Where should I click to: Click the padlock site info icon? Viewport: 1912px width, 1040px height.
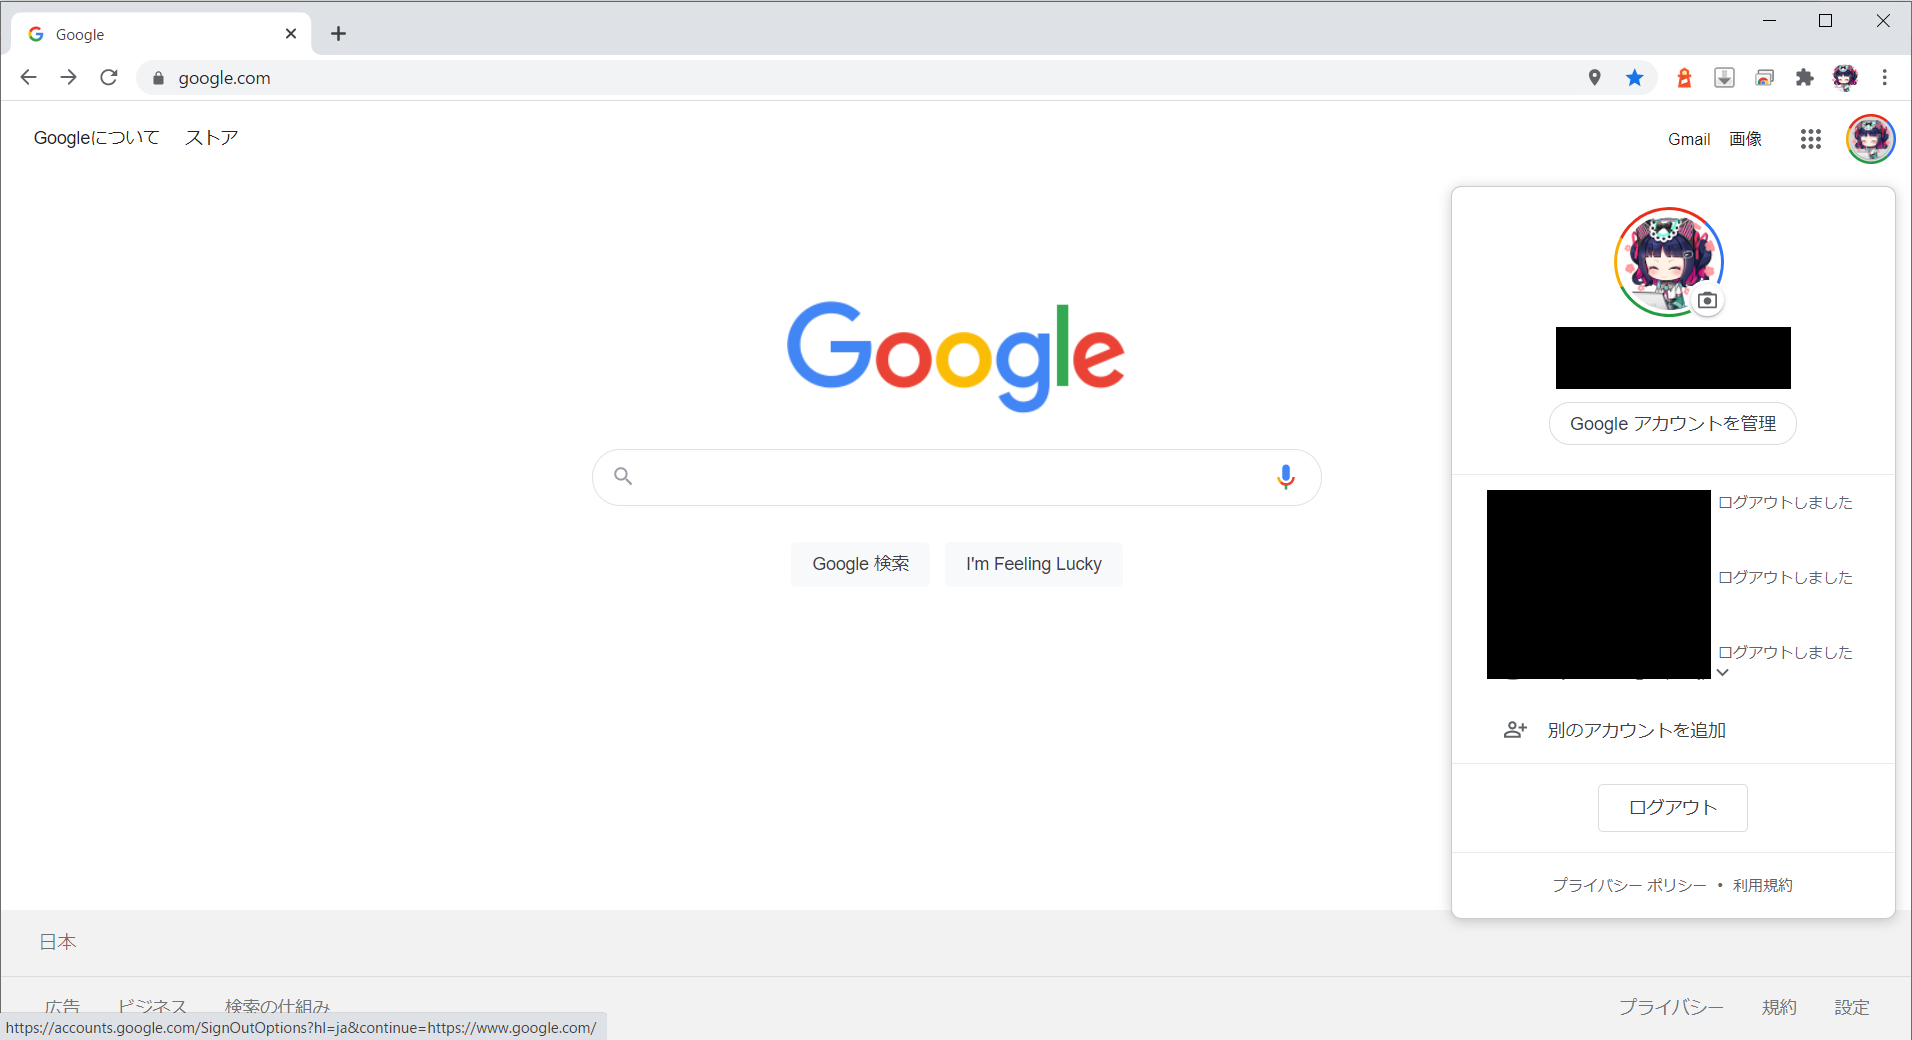click(158, 78)
